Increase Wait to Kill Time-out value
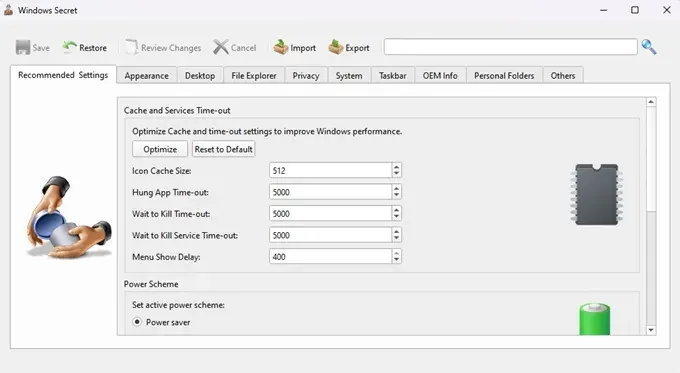680x373 pixels. tap(396, 210)
